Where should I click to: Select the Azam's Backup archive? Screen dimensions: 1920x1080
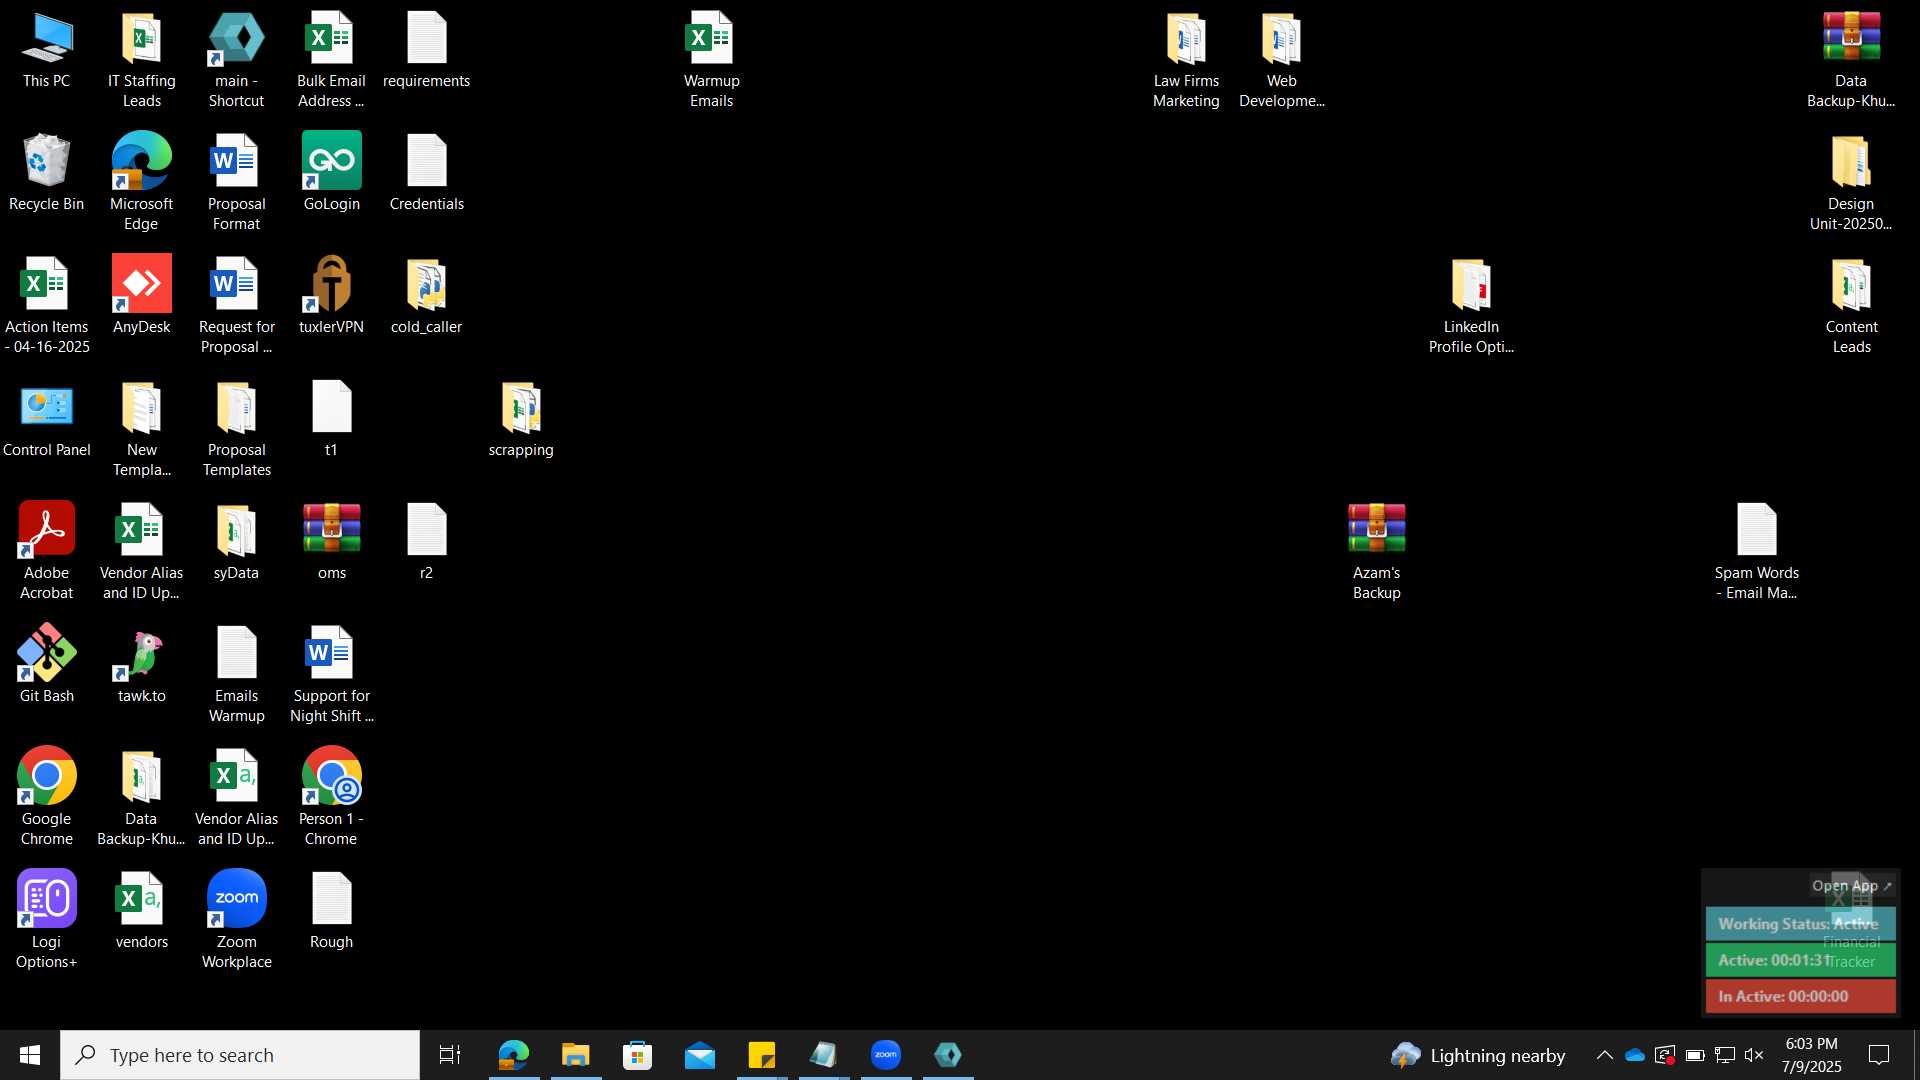1376,552
